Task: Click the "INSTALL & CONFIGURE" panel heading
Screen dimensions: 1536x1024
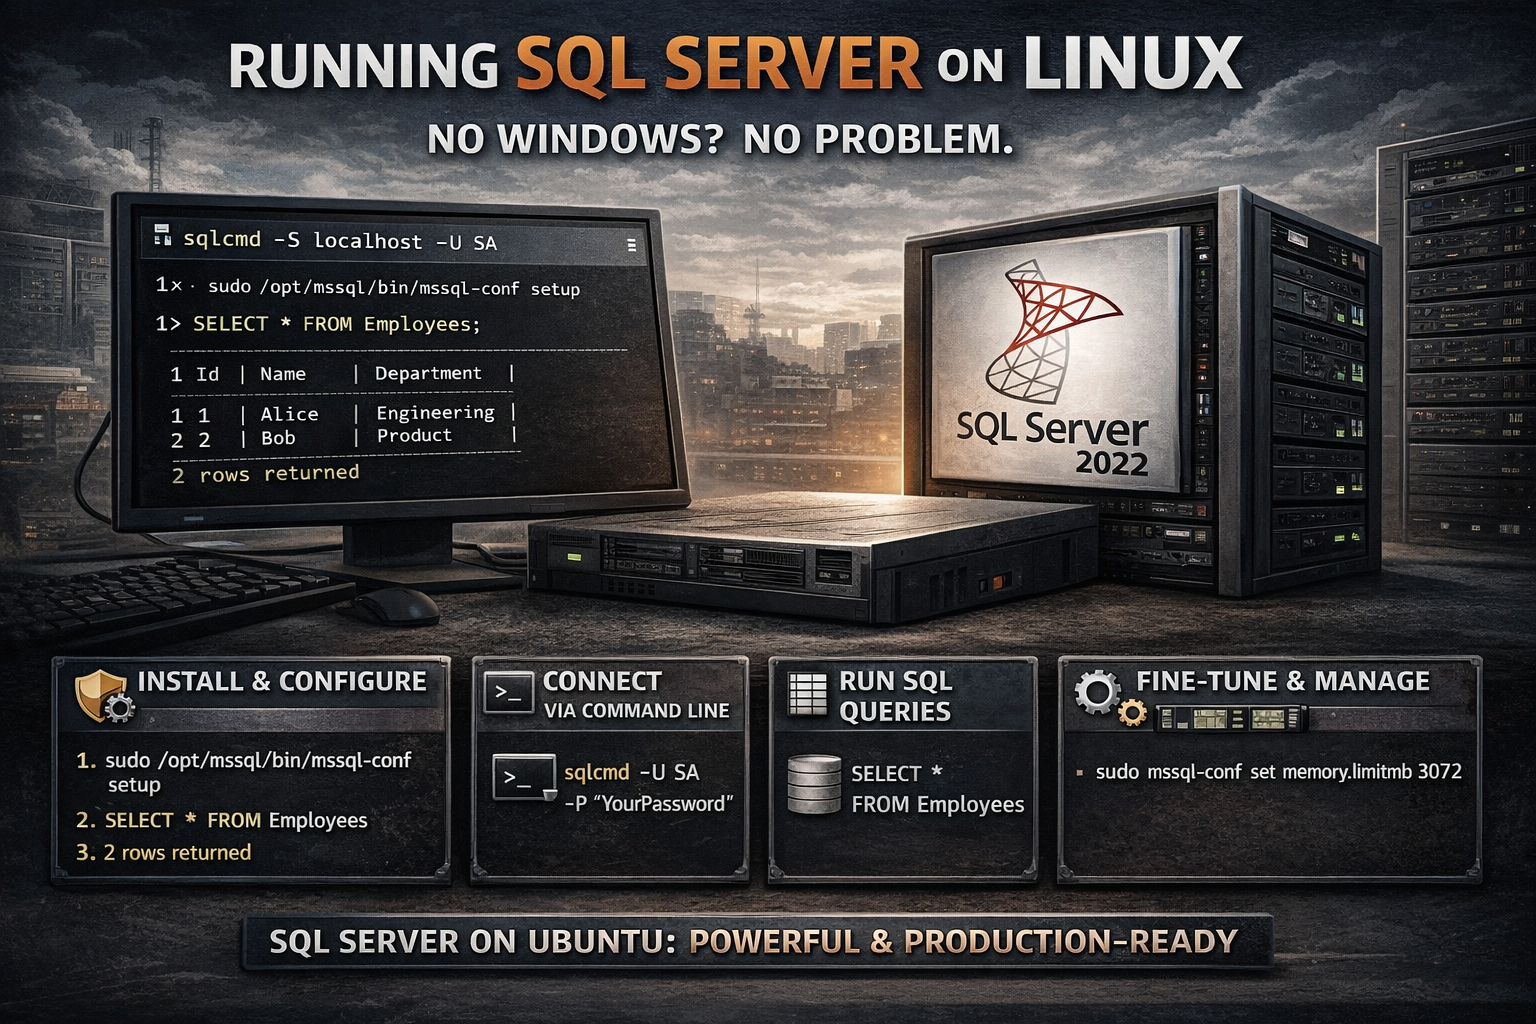Action: pyautogui.click(x=282, y=682)
